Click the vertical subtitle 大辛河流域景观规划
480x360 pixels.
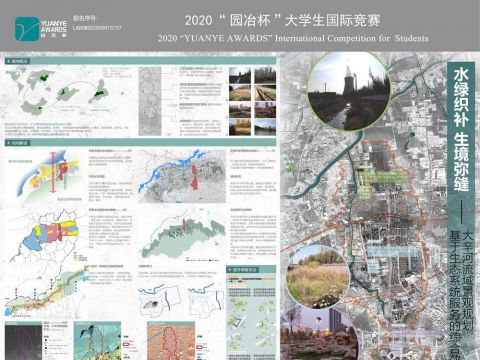click(x=468, y=281)
